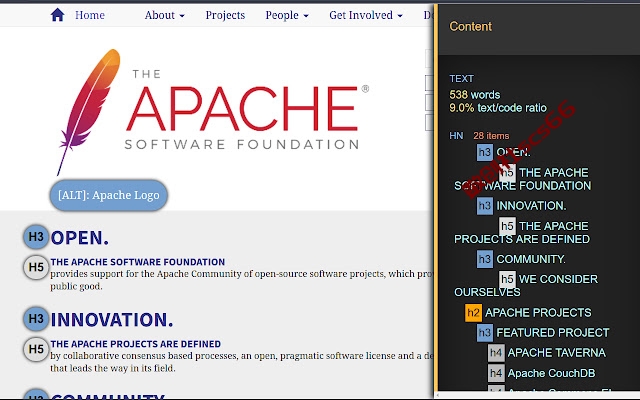Image resolution: width=640 pixels, height=400 pixels.
Task: Select FEATURED PROJECT entry in headings list
Action: 553,333
